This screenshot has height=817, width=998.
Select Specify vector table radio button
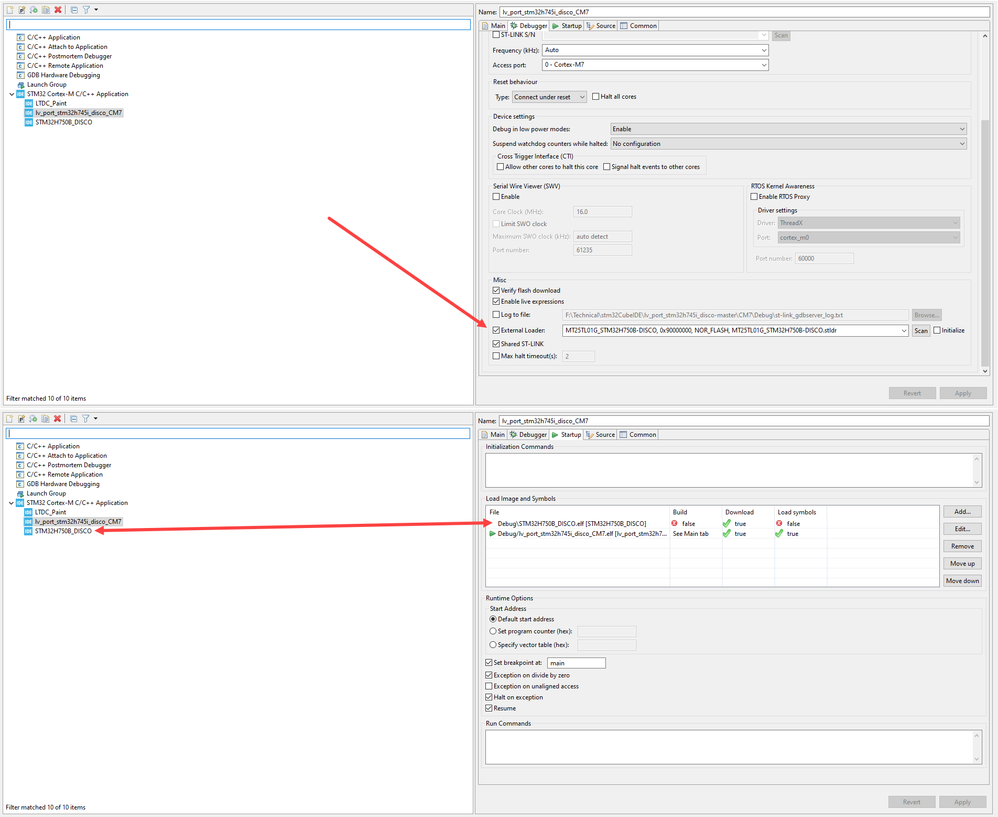[x=493, y=645]
